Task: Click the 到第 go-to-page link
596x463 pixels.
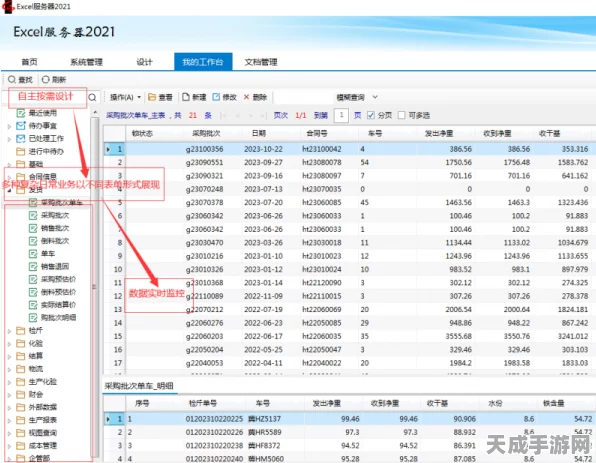Action: pos(321,115)
